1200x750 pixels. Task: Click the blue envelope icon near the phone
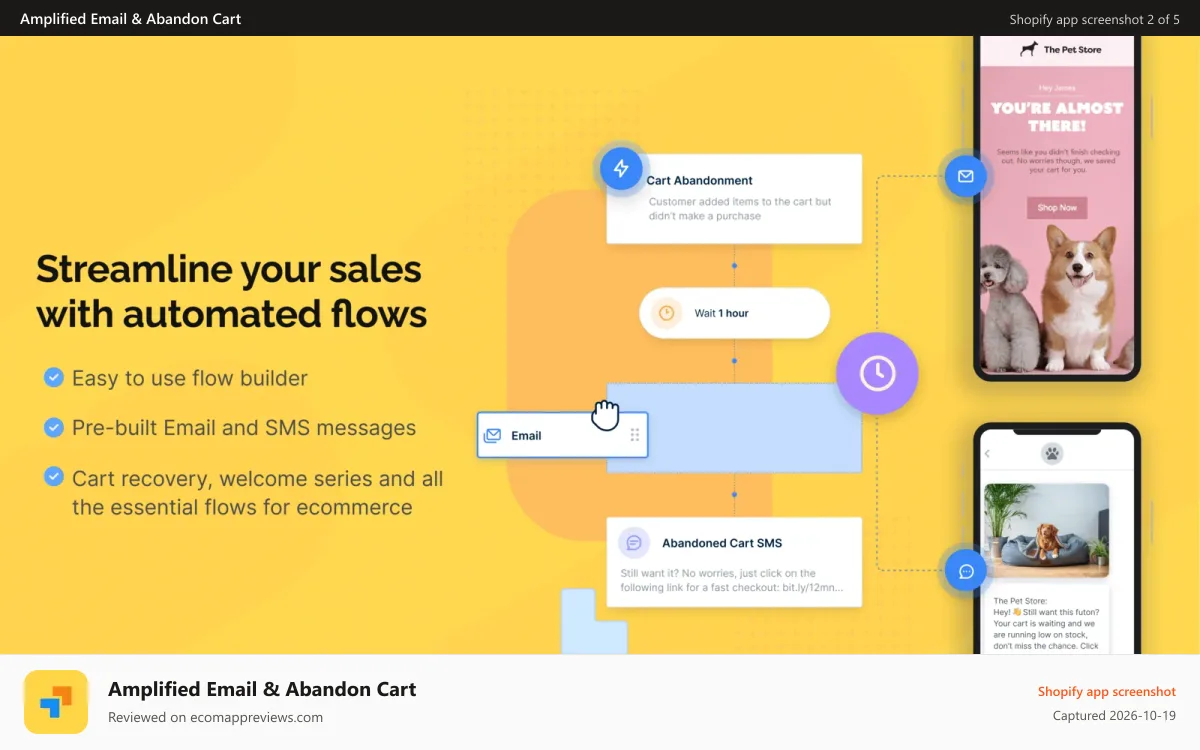[966, 176]
